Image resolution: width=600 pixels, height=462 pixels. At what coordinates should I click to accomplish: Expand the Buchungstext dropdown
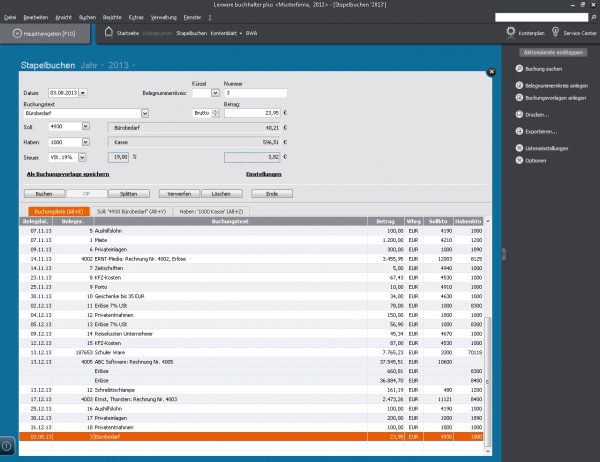pos(145,113)
